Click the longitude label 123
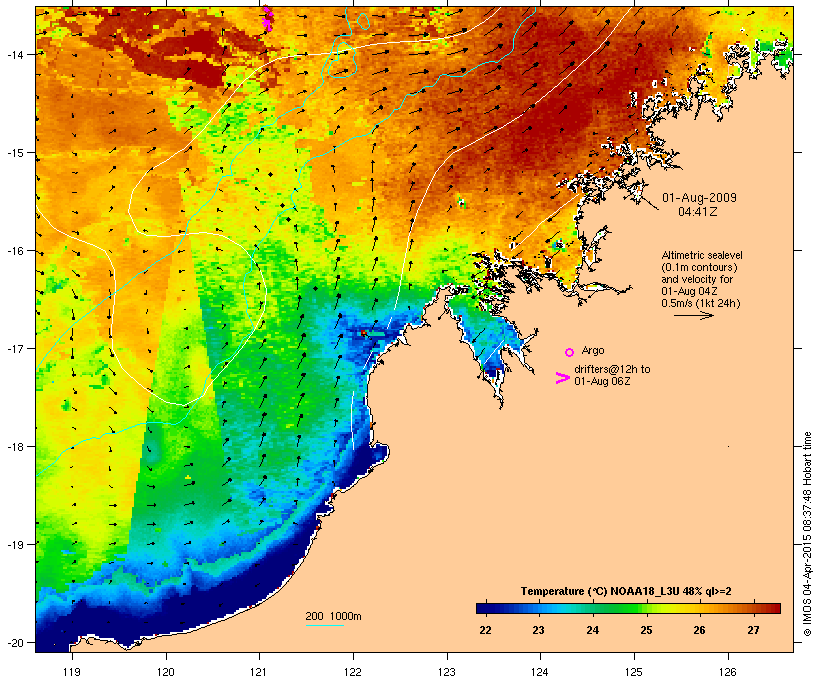820x680 pixels. pyautogui.click(x=447, y=672)
